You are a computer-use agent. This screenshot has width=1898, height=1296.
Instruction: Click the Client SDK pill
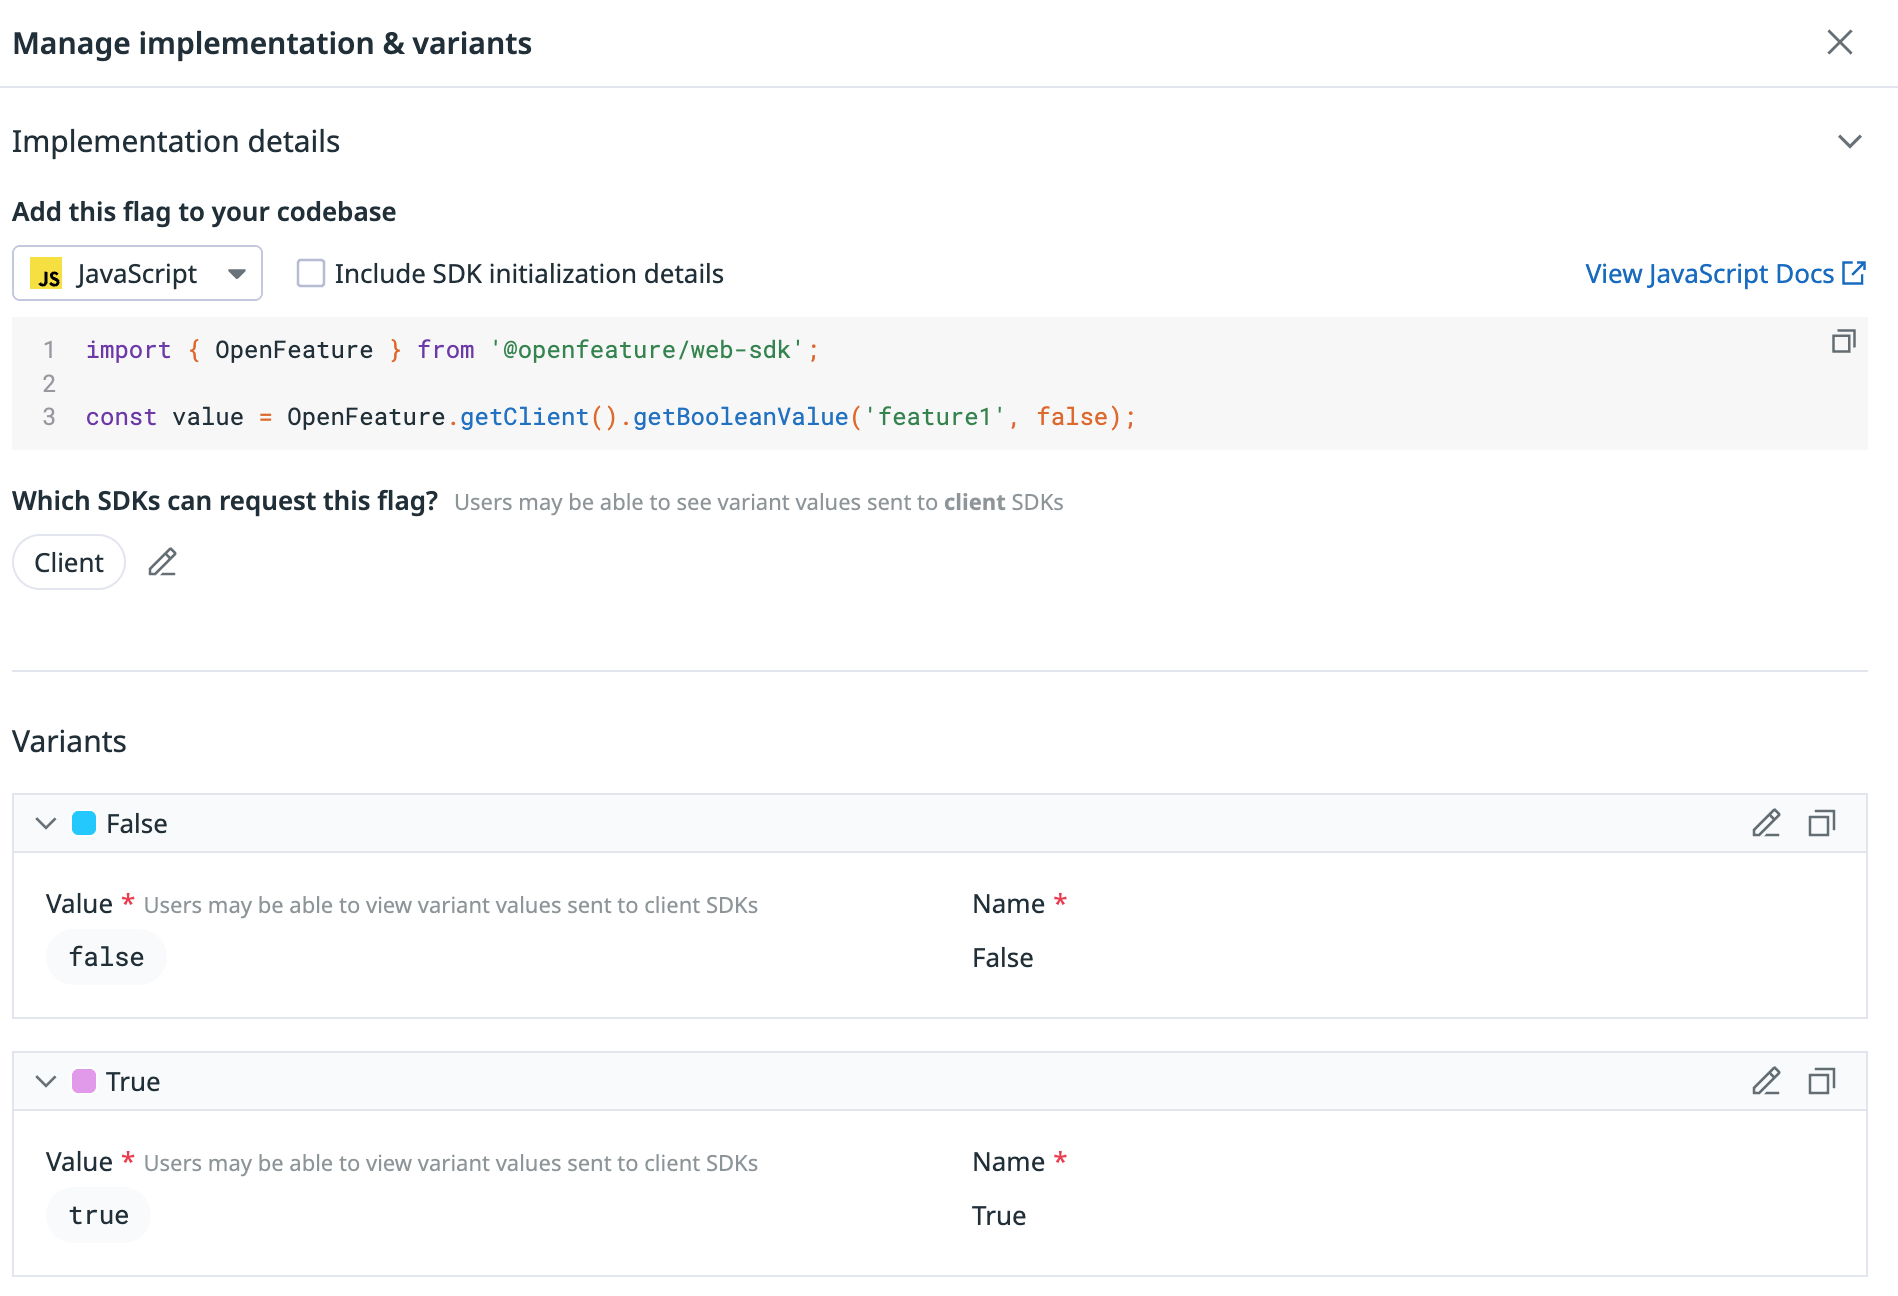coord(69,563)
